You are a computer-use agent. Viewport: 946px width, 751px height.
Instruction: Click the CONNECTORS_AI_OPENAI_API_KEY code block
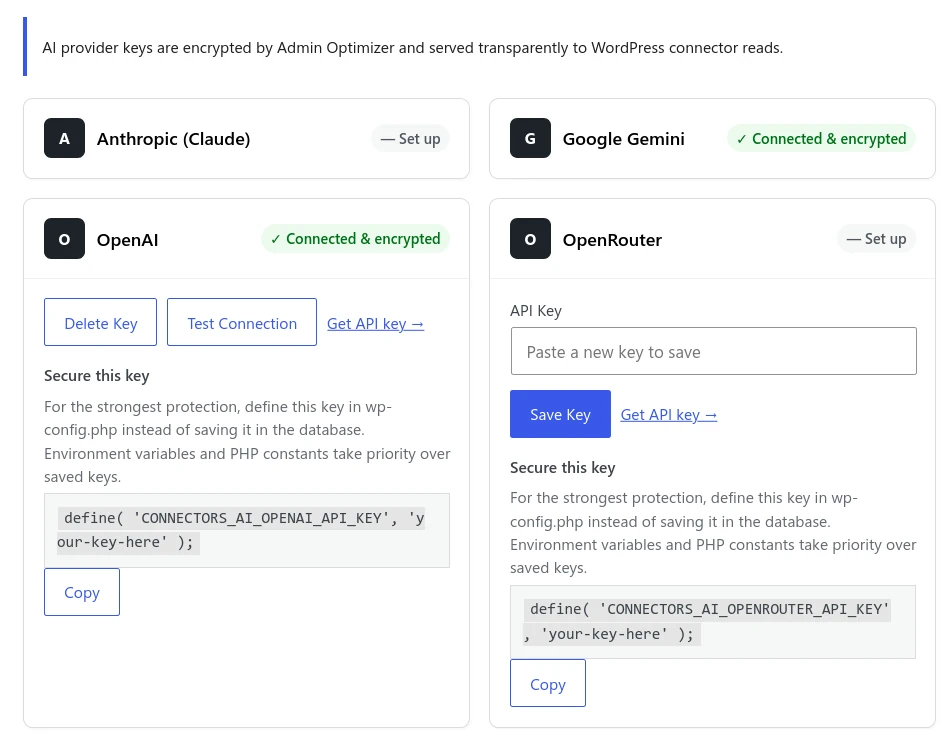(247, 530)
